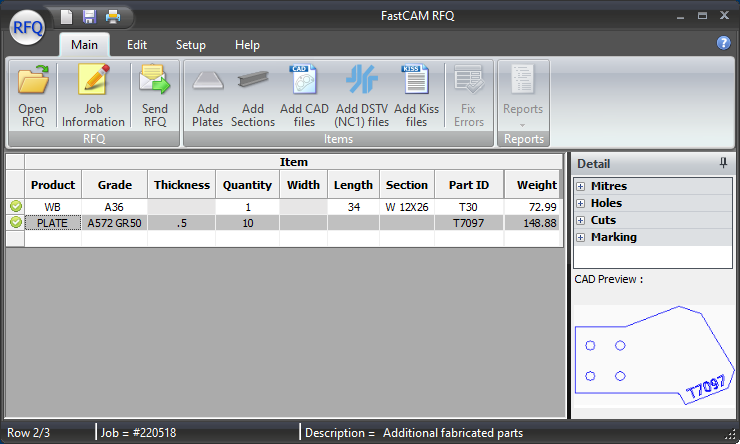This screenshot has height=444, width=740.
Task: Click the CAD preview drawing of T7097
Action: pos(654,355)
